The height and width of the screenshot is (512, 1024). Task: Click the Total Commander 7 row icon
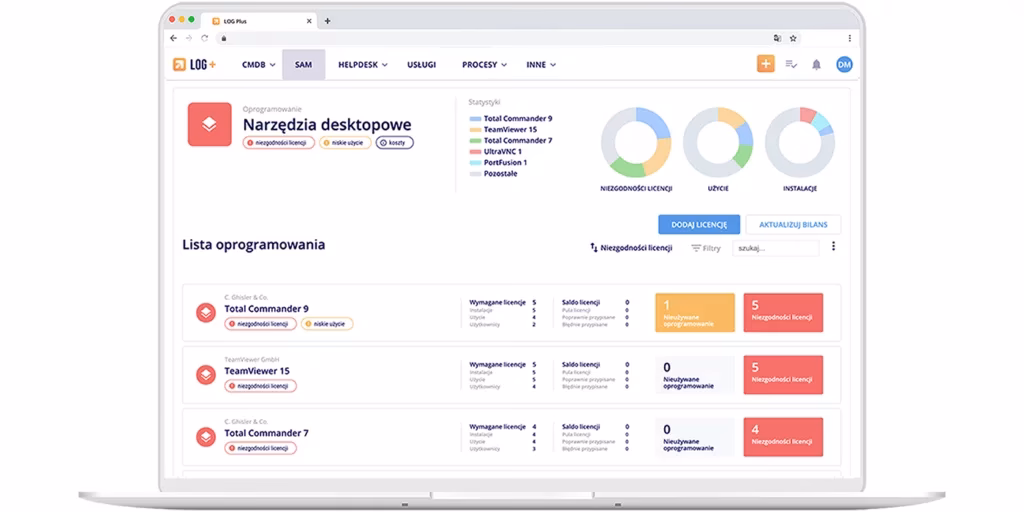[206, 437]
